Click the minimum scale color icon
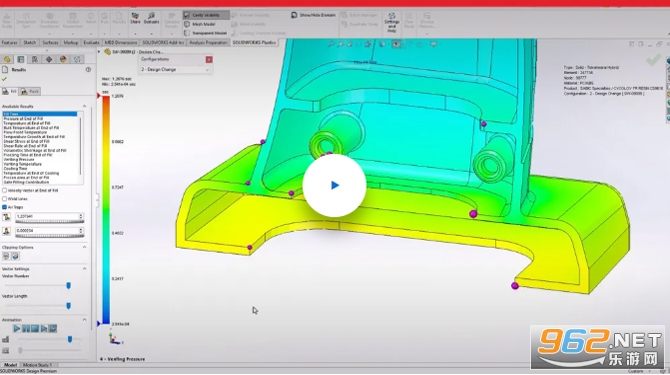The image size is (670, 375). pos(6,231)
